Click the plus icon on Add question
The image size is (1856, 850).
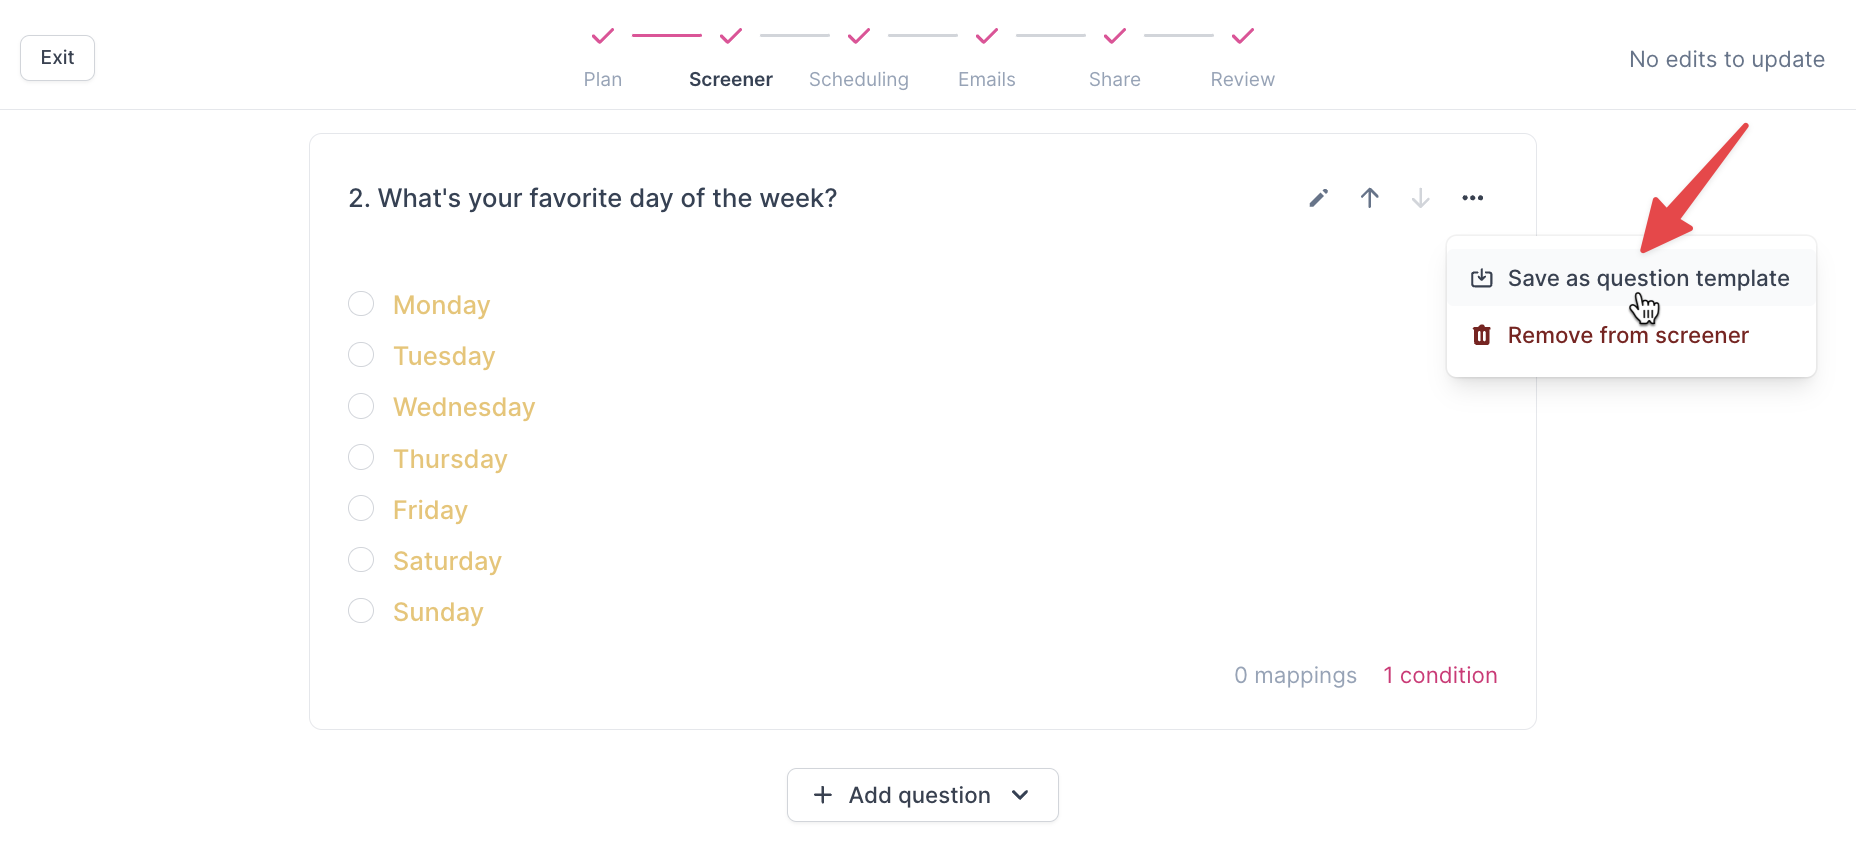click(x=822, y=795)
